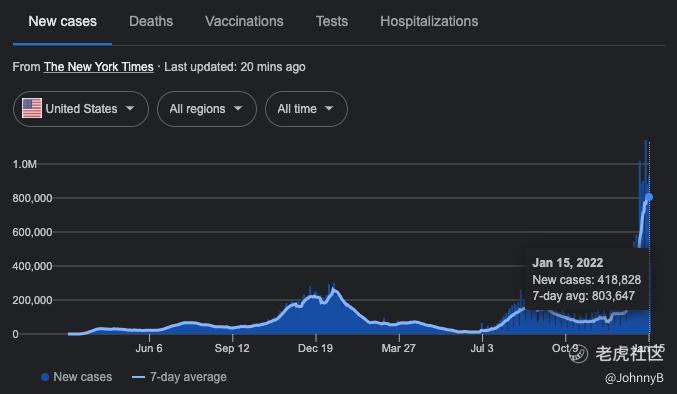
Task: Expand the All regions dropdown
Action: click(207, 109)
